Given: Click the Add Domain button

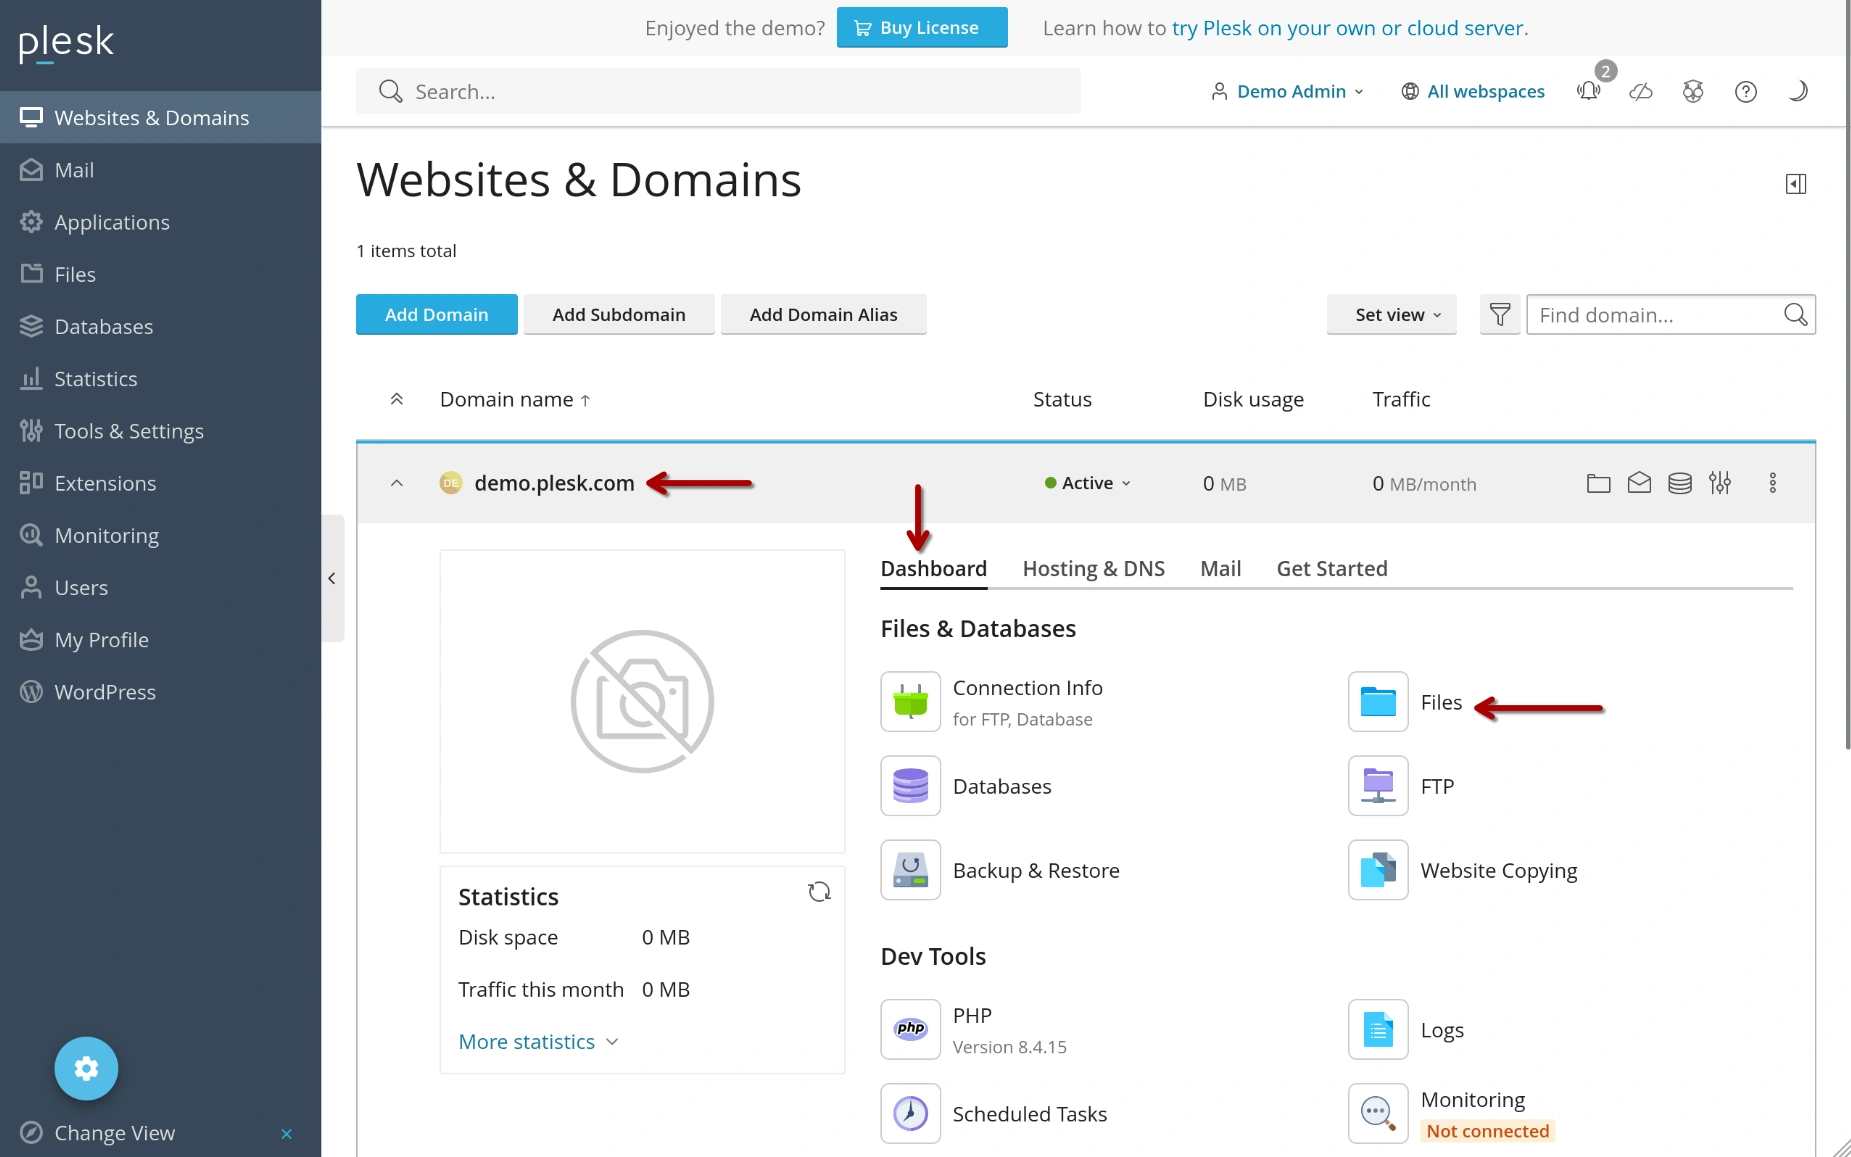Looking at the screenshot, I should pos(436,315).
